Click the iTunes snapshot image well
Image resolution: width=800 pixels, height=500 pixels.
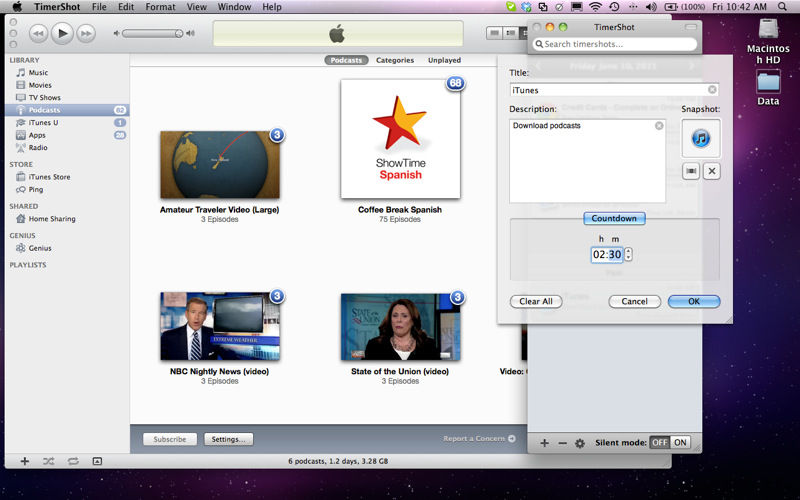pos(701,138)
